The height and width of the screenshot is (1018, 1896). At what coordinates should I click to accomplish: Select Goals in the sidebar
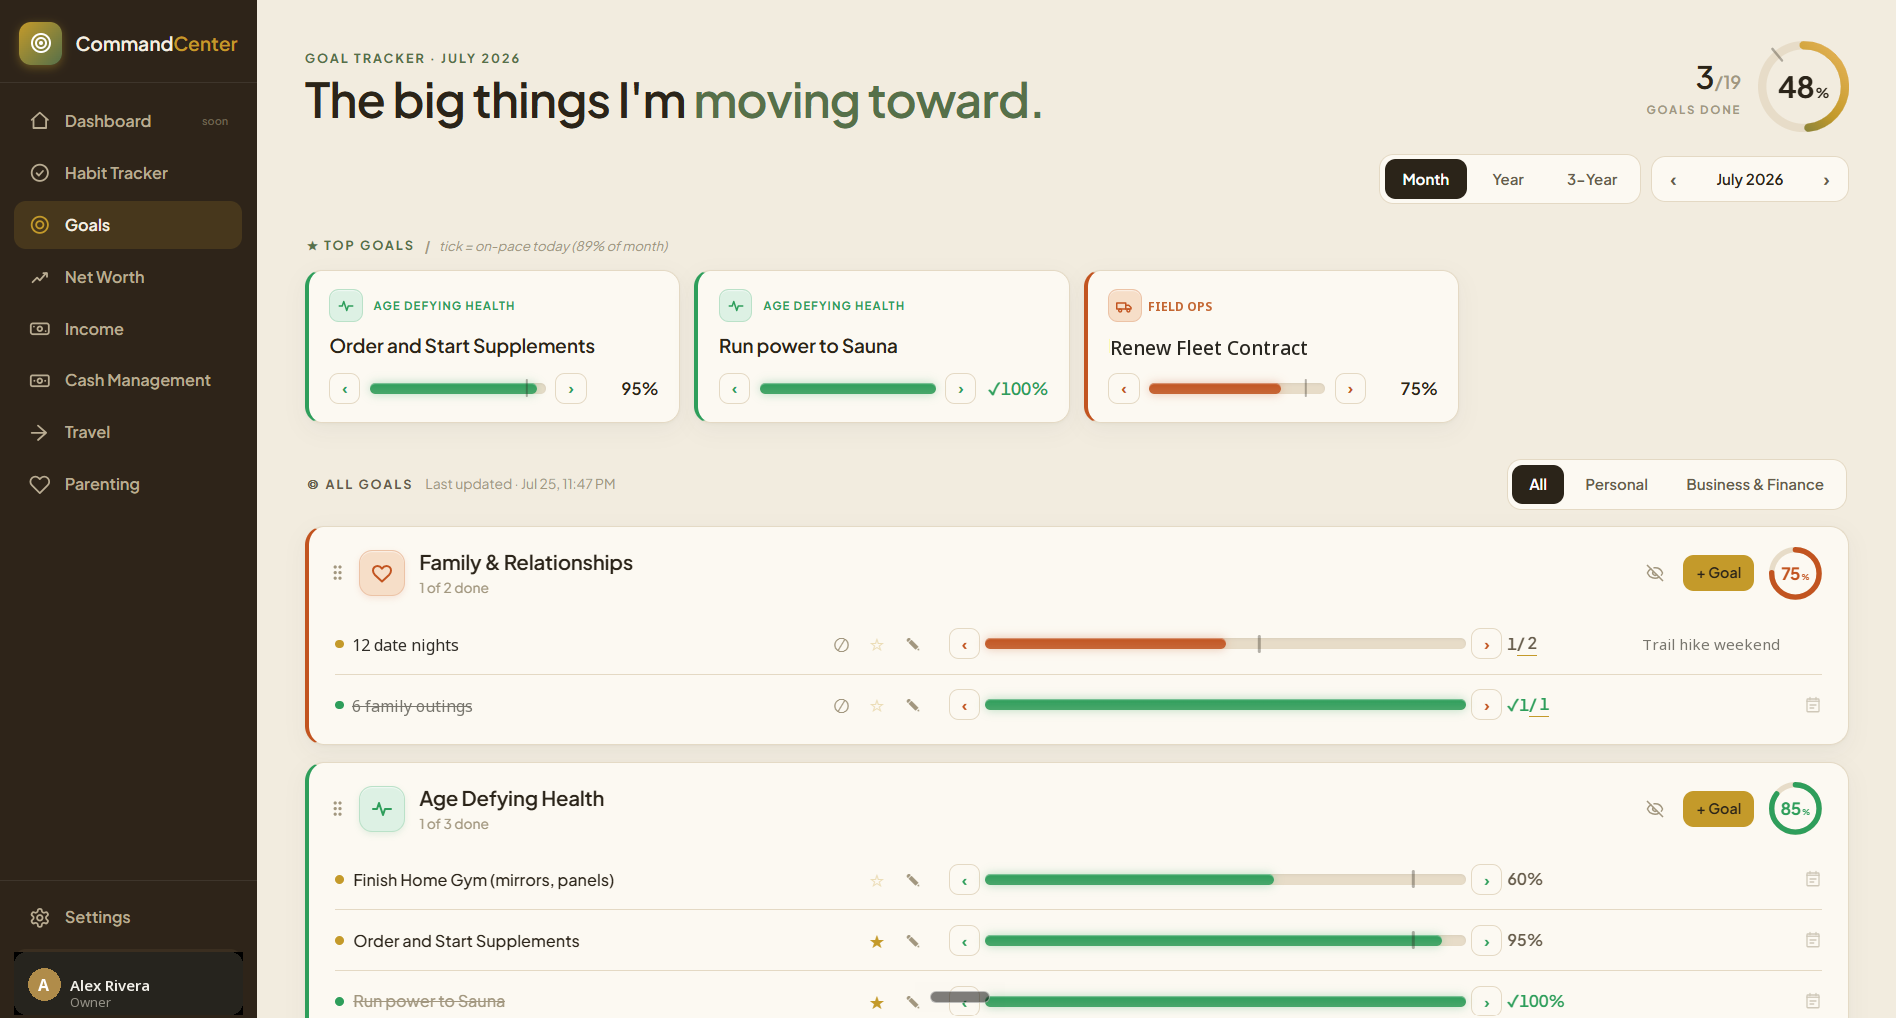[128, 225]
